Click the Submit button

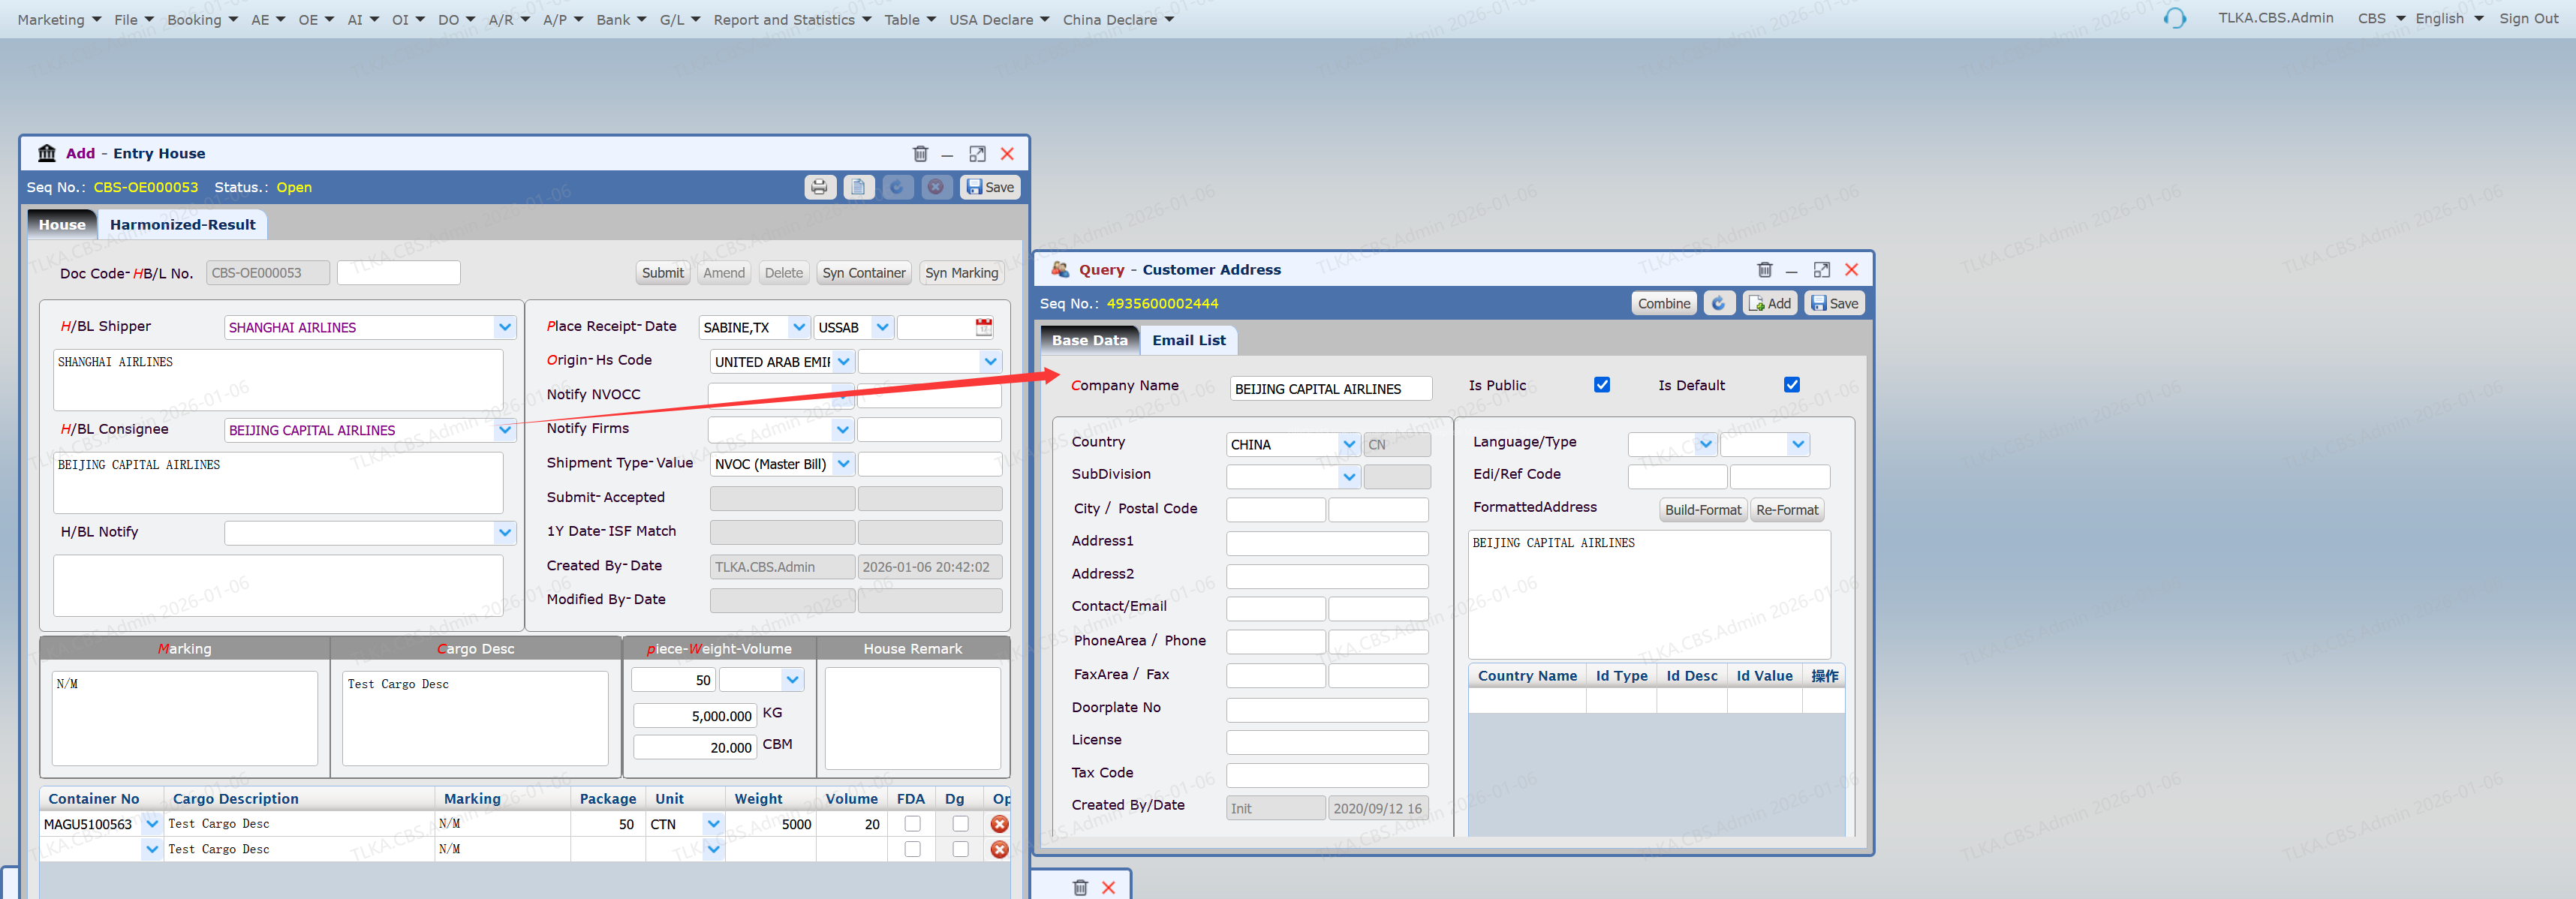tap(663, 273)
